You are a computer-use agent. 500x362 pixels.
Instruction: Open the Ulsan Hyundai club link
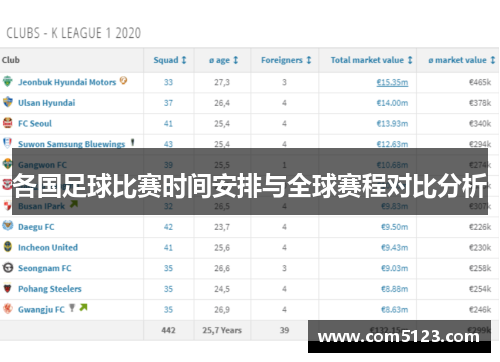tap(47, 103)
